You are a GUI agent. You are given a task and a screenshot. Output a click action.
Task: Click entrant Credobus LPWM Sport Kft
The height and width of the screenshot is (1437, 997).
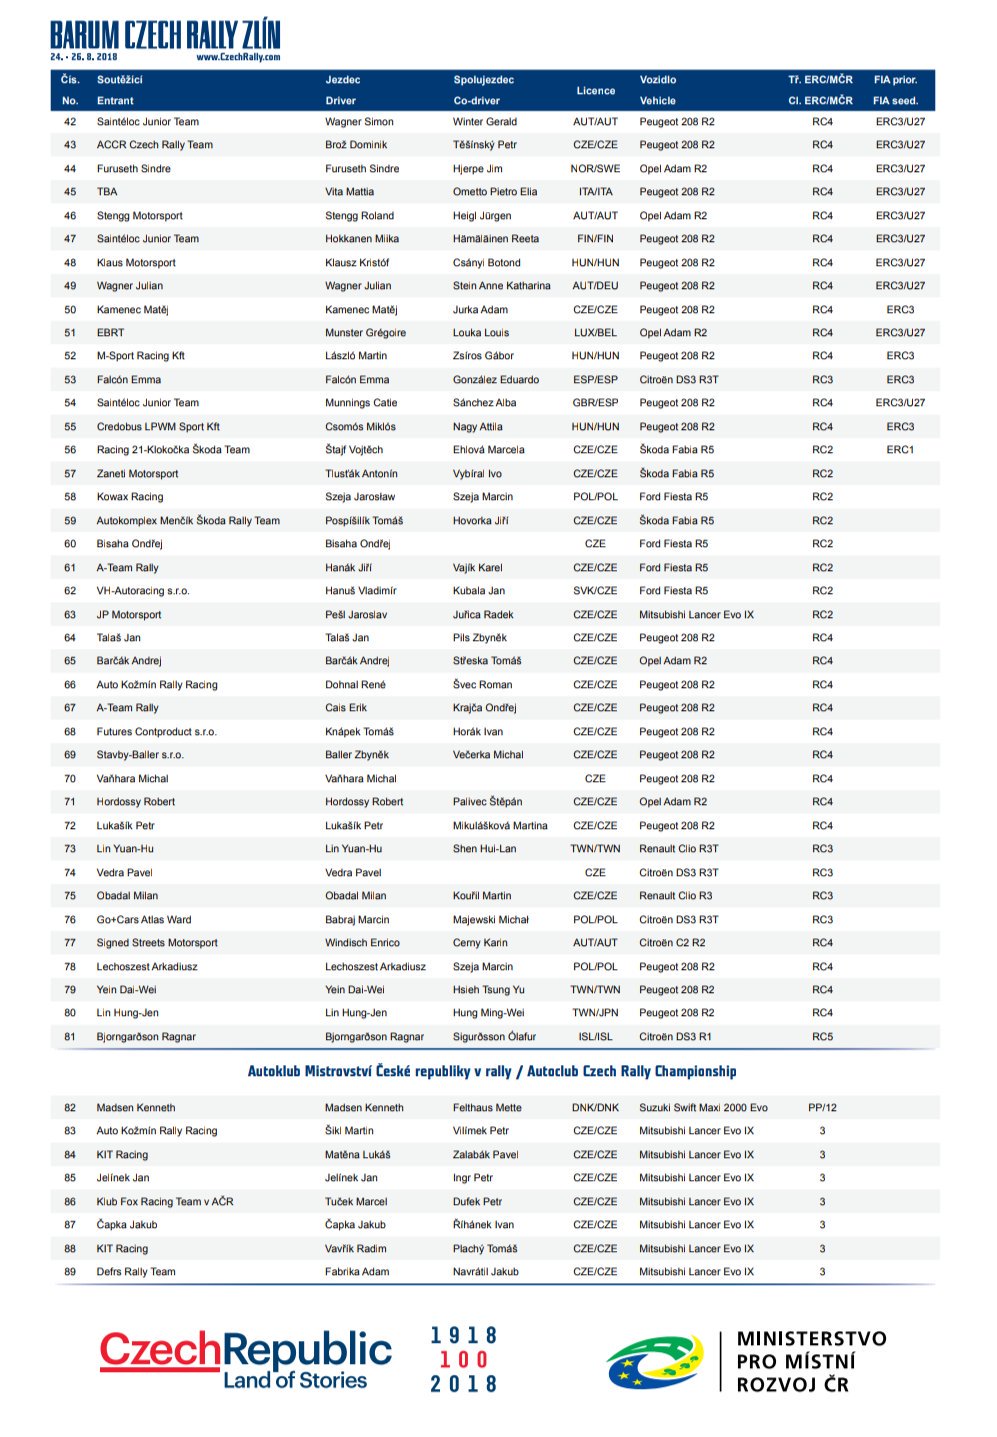click(x=158, y=427)
